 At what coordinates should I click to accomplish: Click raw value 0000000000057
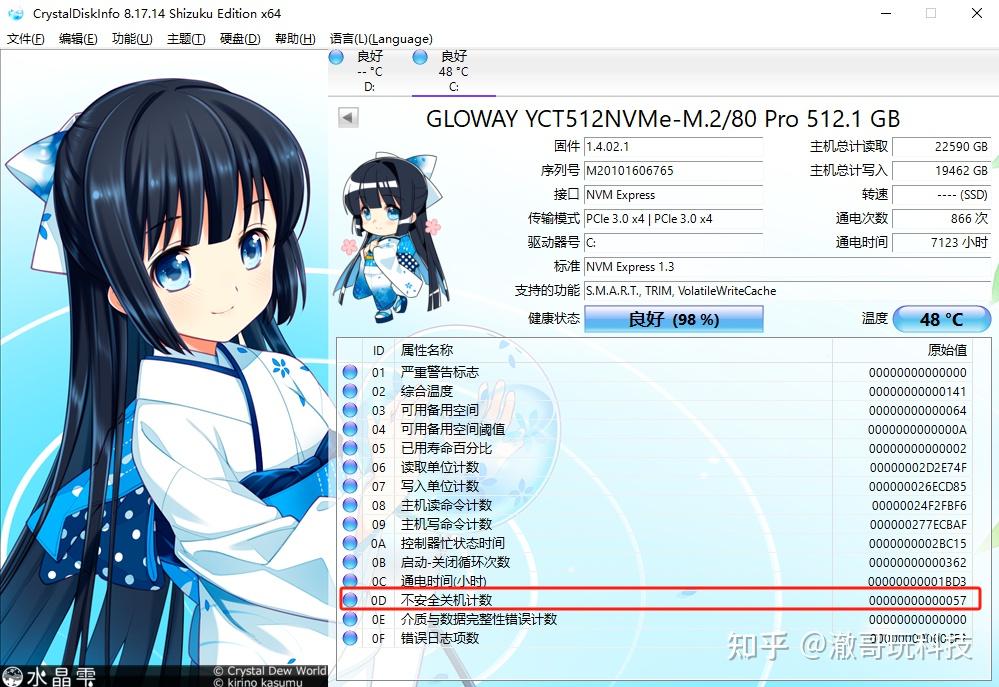[x=917, y=600]
